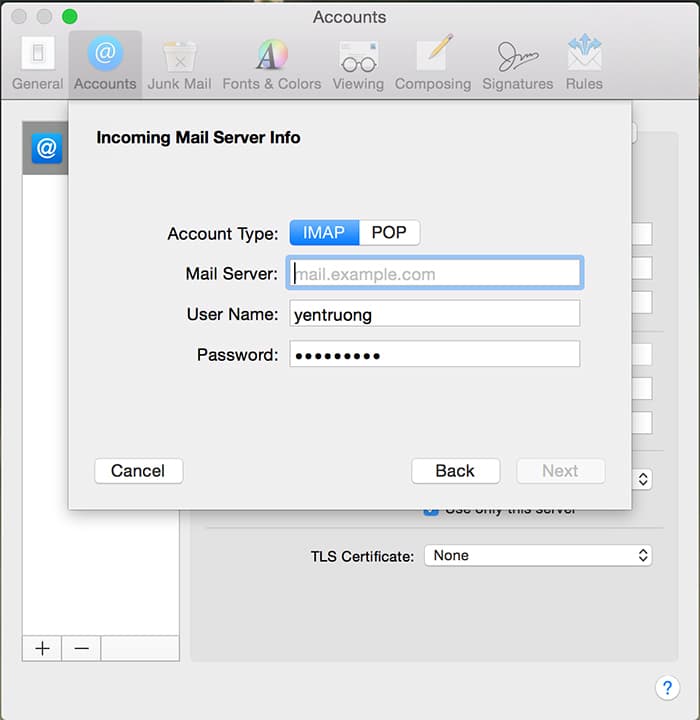
Task: Click the Cancel button
Action: [138, 471]
